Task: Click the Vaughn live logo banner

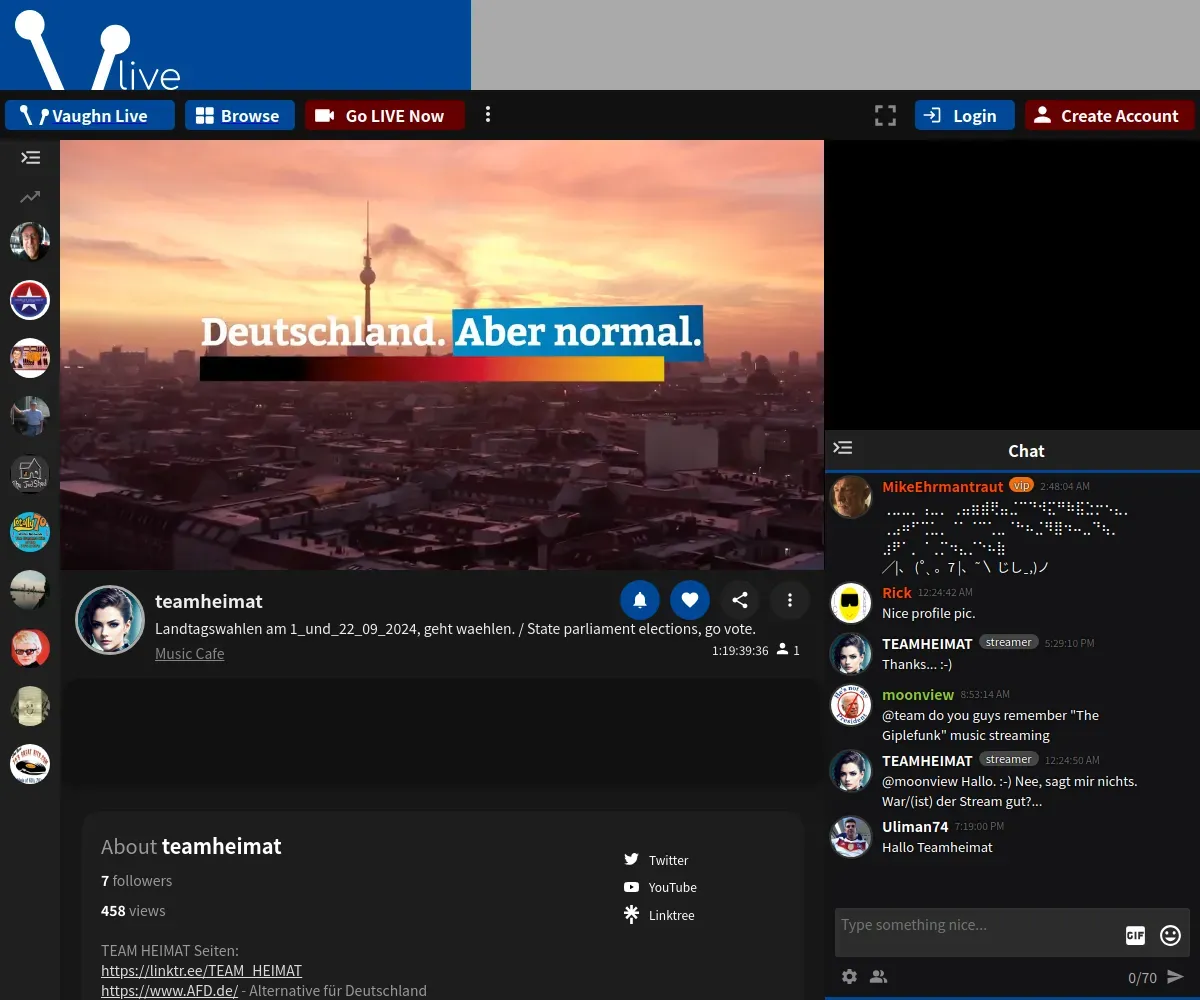Action: [235, 45]
